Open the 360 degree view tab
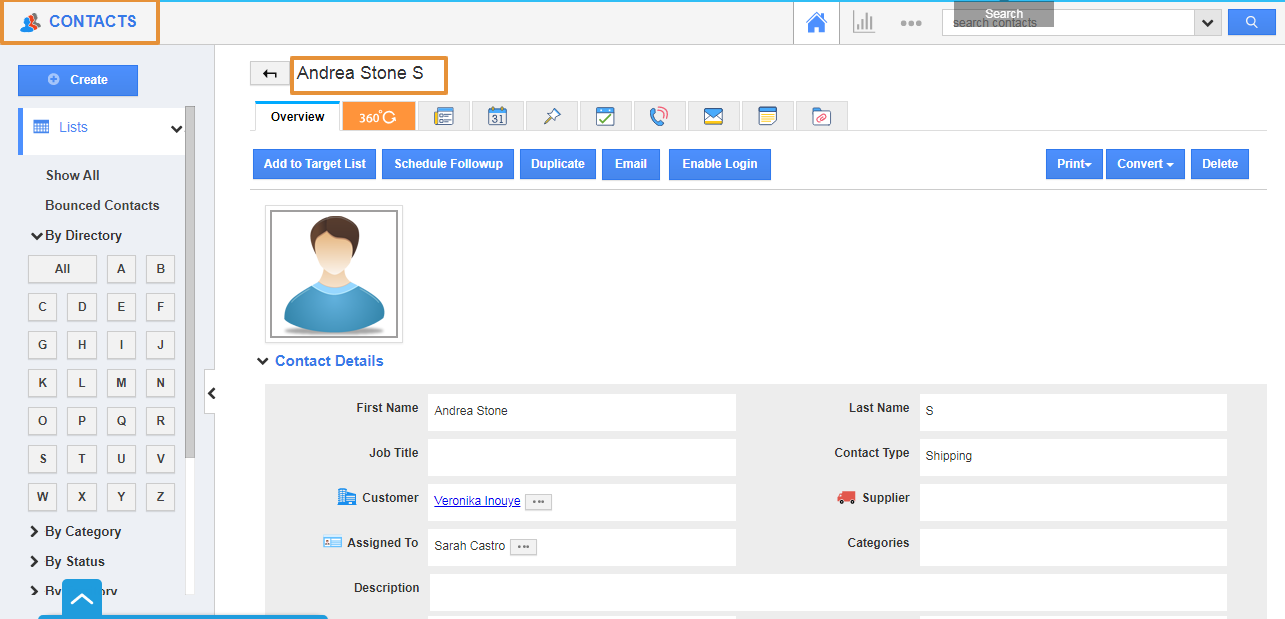 [378, 117]
